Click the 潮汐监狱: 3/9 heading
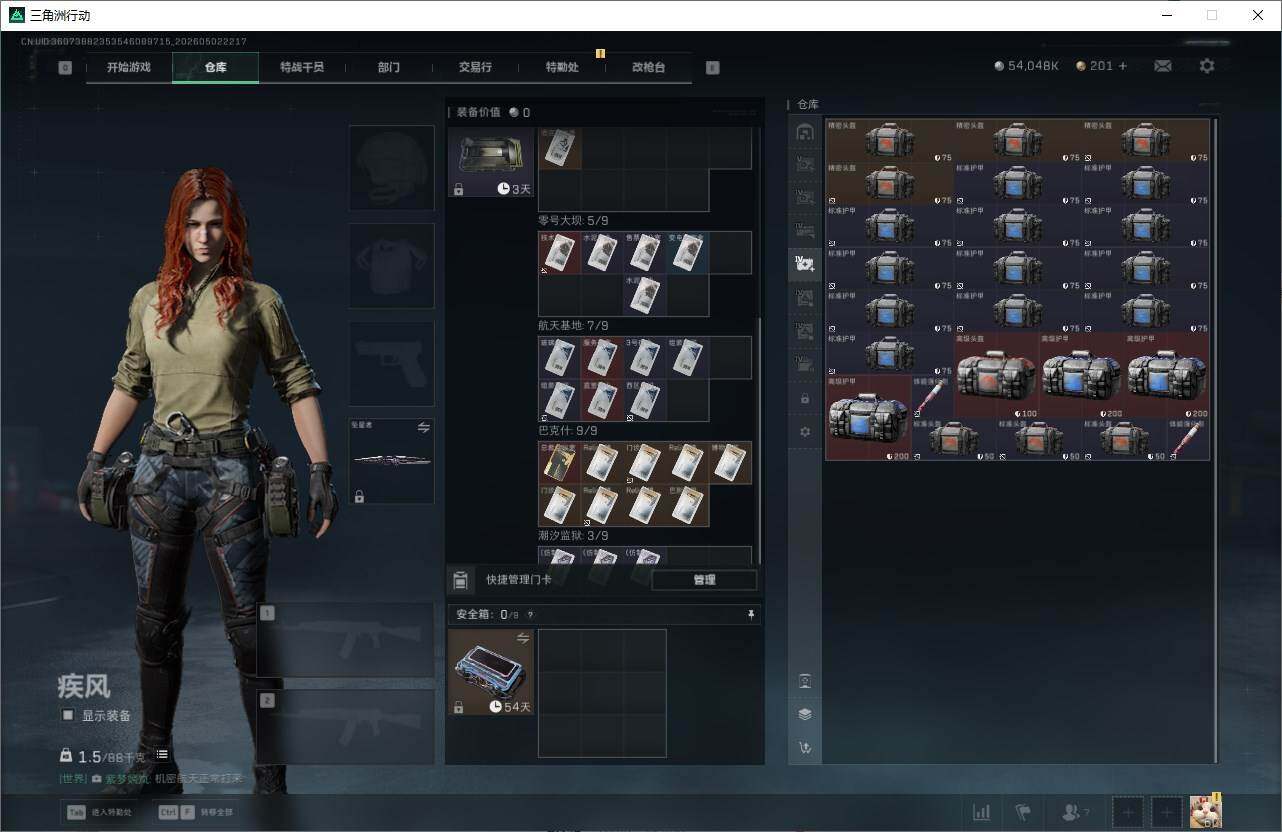1282x832 pixels. 573,536
